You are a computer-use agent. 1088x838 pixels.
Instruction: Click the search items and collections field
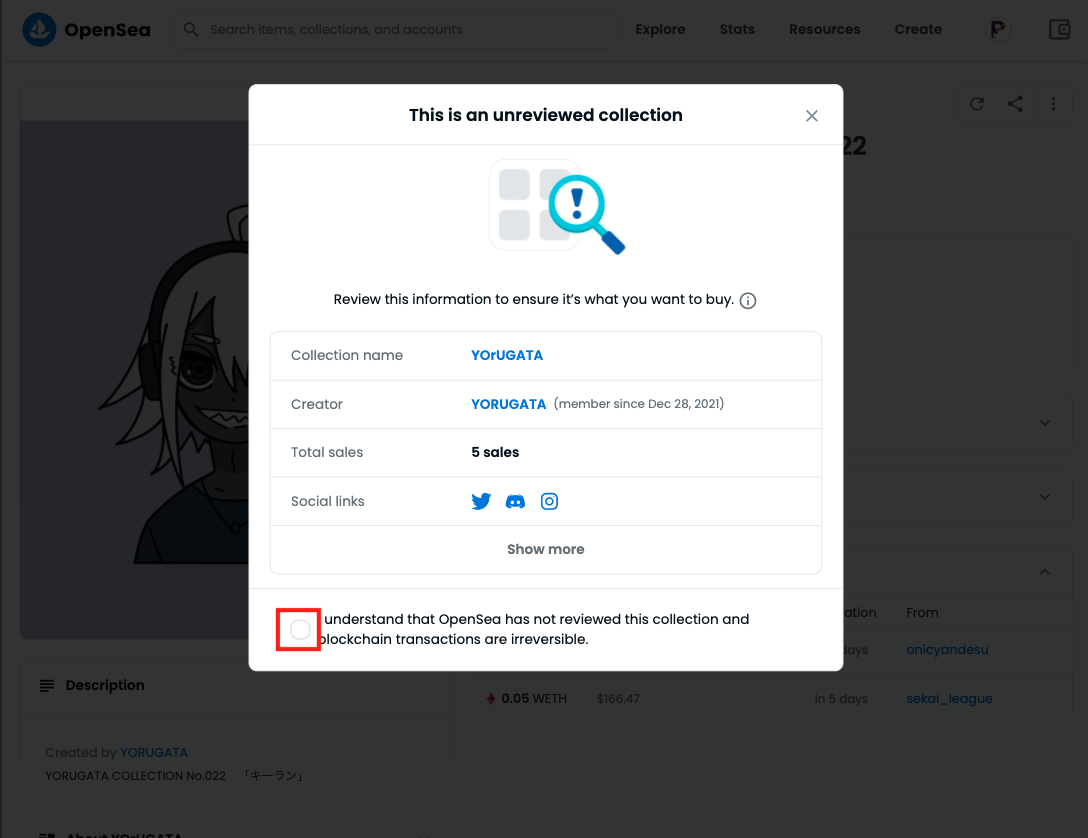point(400,30)
